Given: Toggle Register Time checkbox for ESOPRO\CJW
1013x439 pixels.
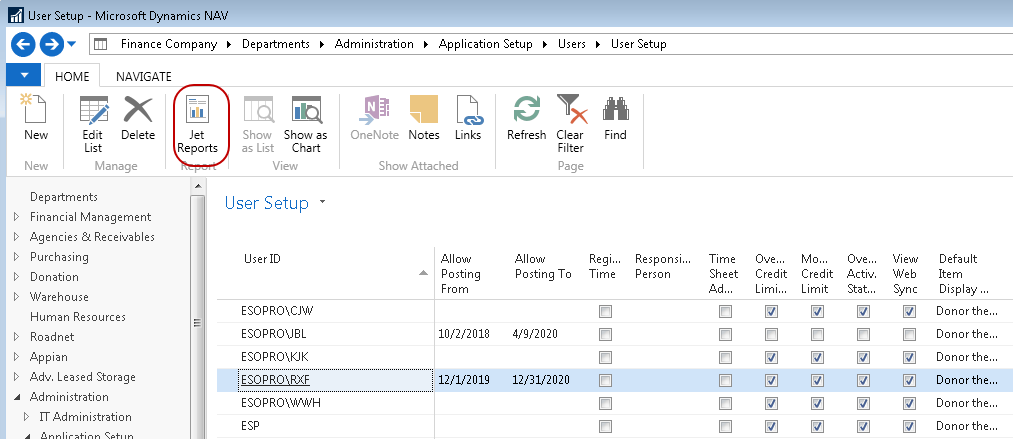Looking at the screenshot, I should click(x=605, y=312).
